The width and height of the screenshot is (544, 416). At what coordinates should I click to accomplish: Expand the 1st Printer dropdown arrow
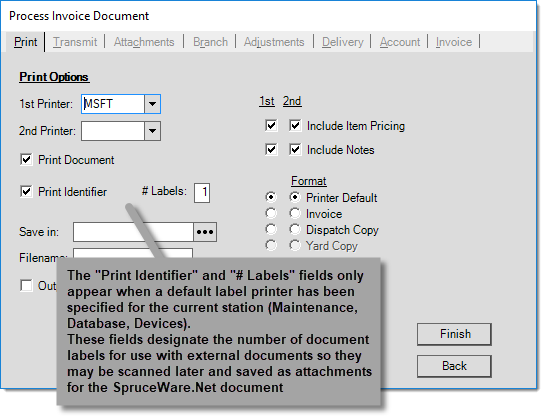click(x=152, y=104)
